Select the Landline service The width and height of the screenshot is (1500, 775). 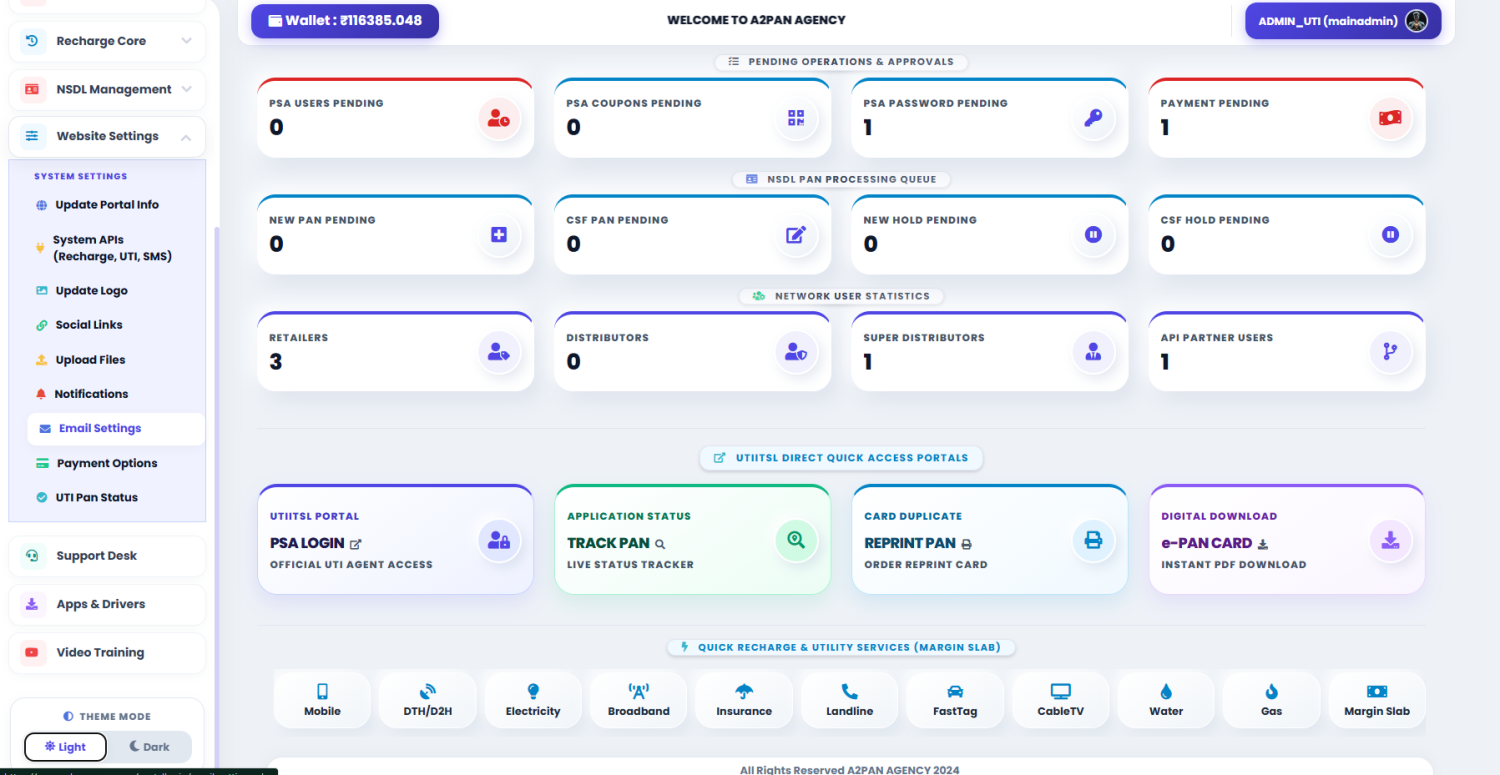point(850,700)
